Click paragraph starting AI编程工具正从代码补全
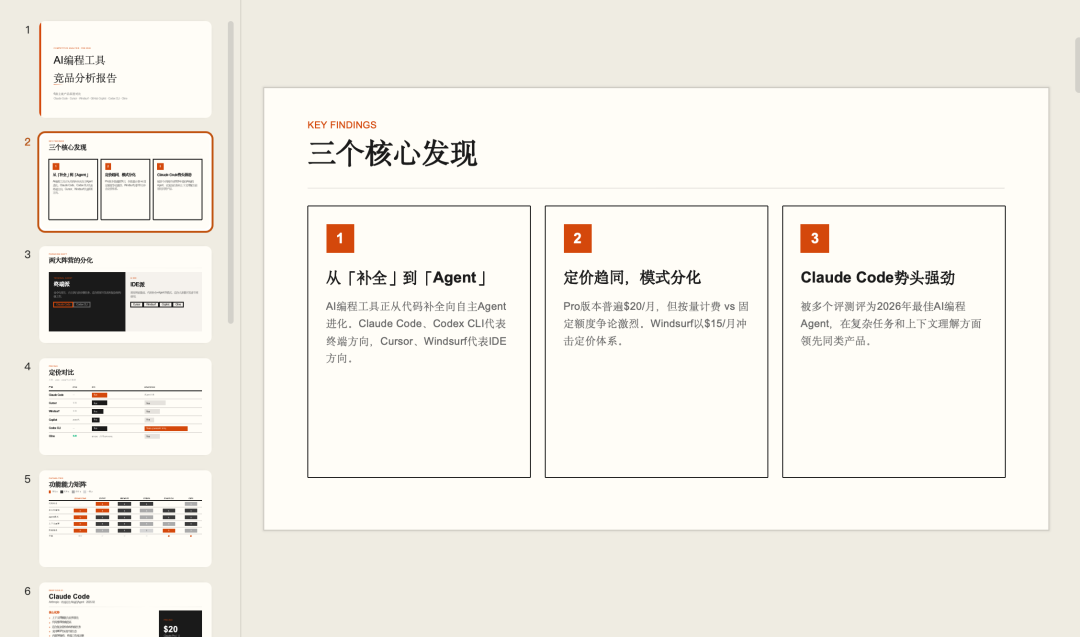Screen dimensions: 1080x637 [x=416, y=332]
